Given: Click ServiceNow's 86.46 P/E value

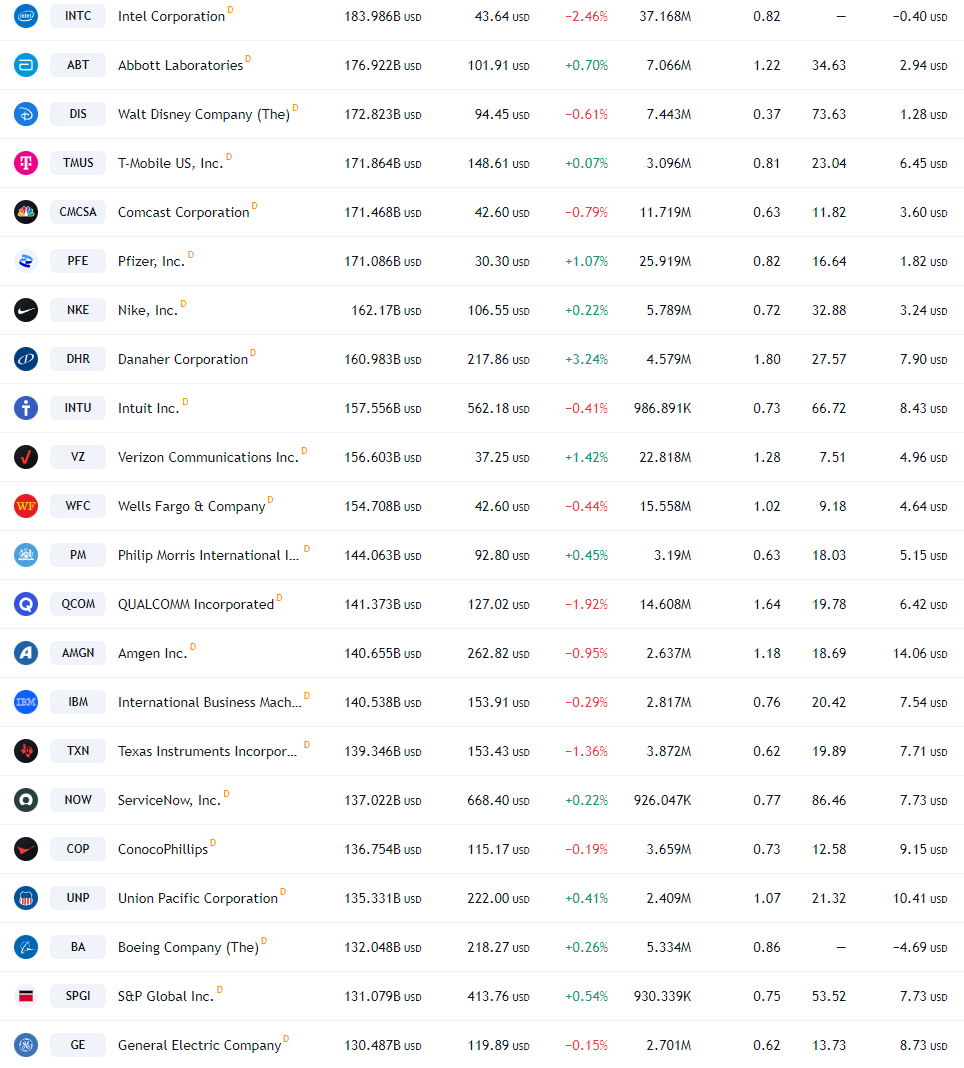Looking at the screenshot, I should pos(829,801).
